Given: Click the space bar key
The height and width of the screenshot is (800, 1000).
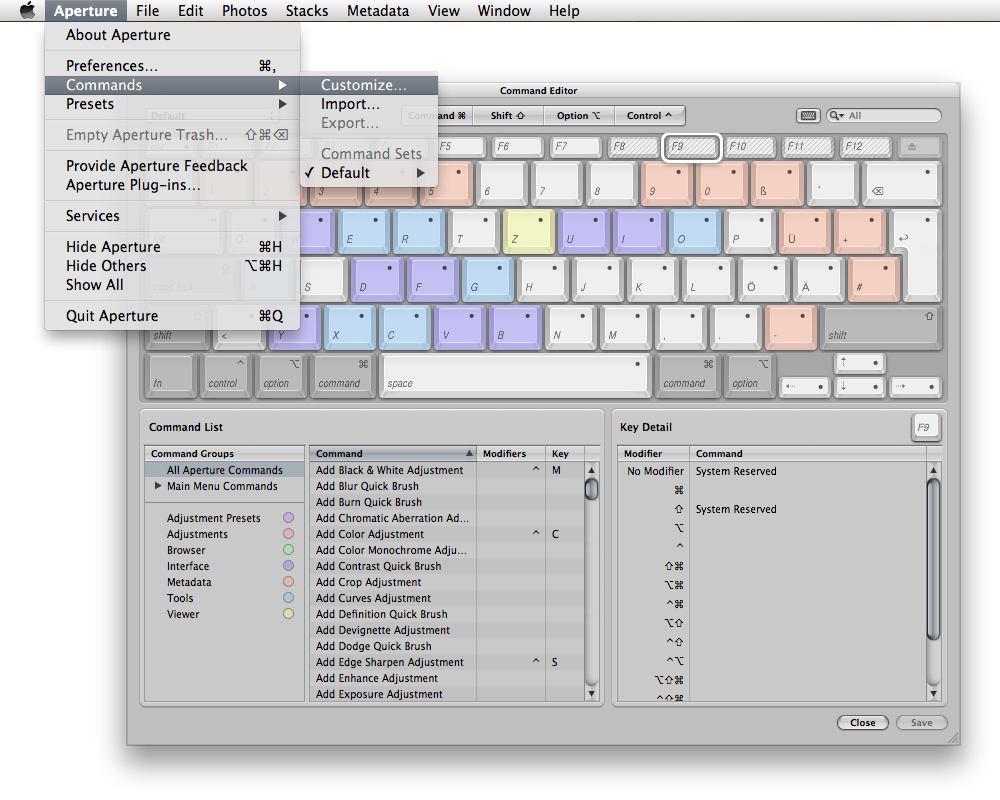Looking at the screenshot, I should click(x=515, y=375).
